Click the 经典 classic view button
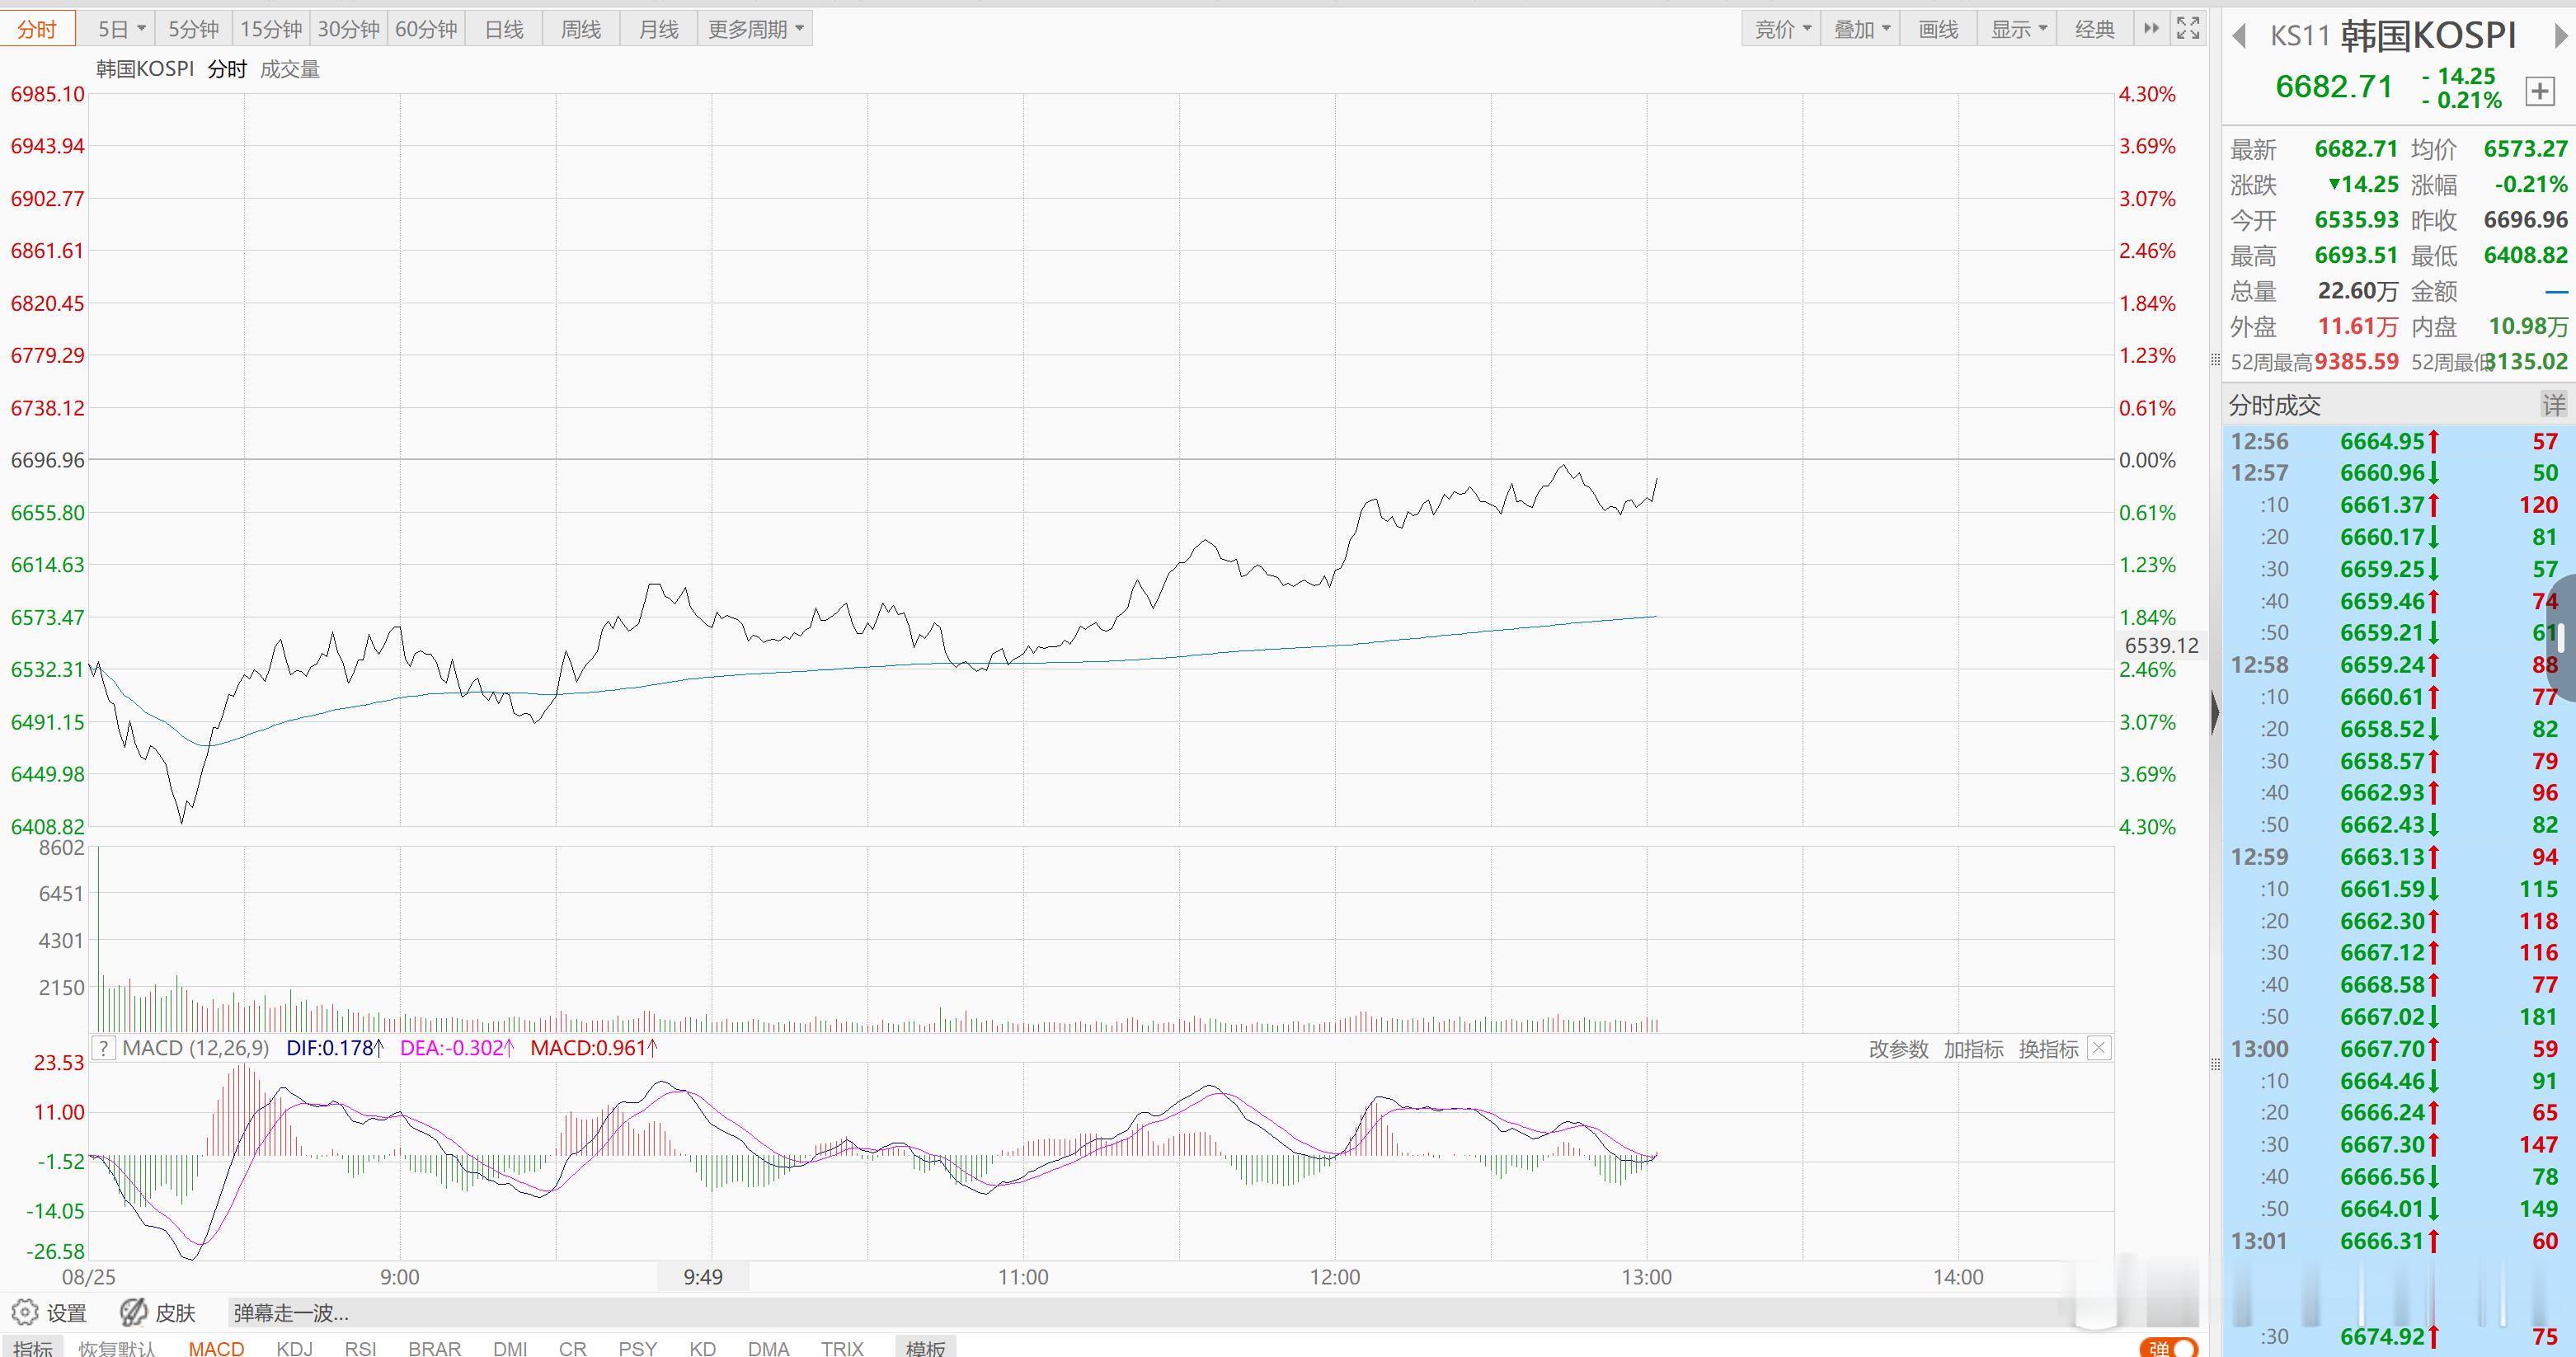Image resolution: width=2576 pixels, height=1357 pixels. pos(2095,29)
